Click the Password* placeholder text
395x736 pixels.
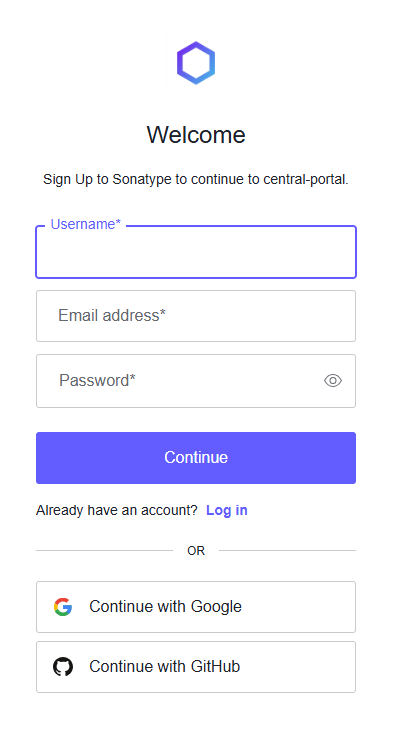point(97,380)
